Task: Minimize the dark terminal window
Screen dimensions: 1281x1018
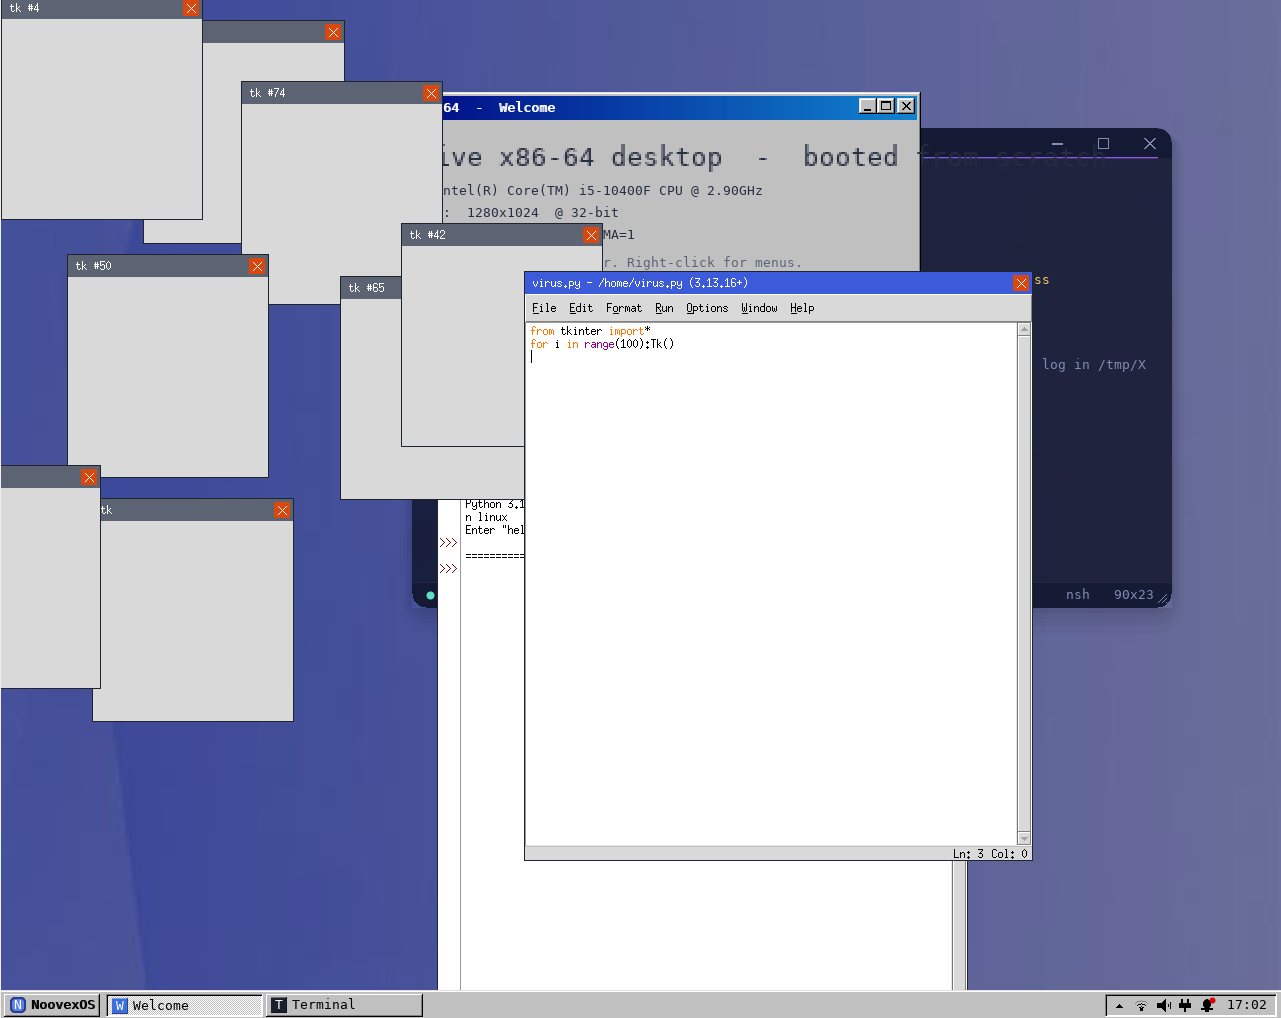Action: 1057,144
